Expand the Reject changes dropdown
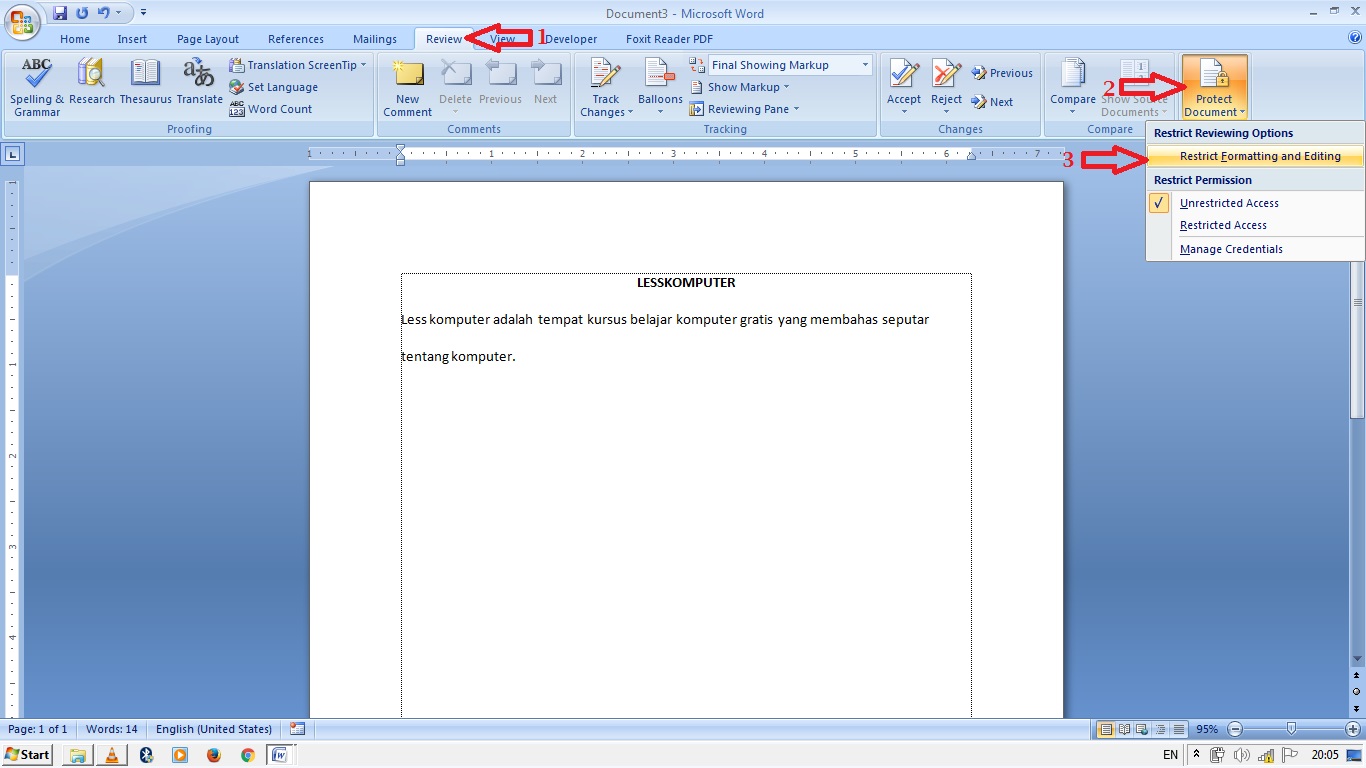Viewport: 1366px width, 768px height. tap(946, 110)
